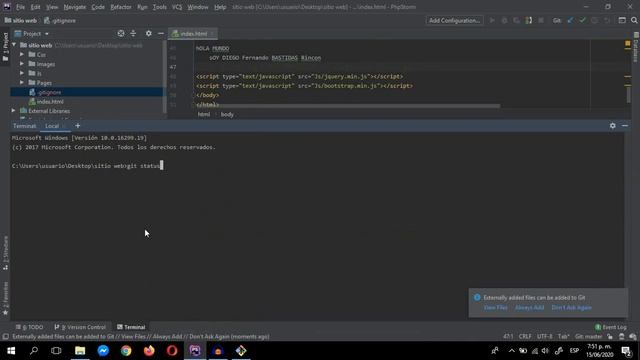Click Add Configuration button
This screenshot has width=640, height=360.
[454, 20]
